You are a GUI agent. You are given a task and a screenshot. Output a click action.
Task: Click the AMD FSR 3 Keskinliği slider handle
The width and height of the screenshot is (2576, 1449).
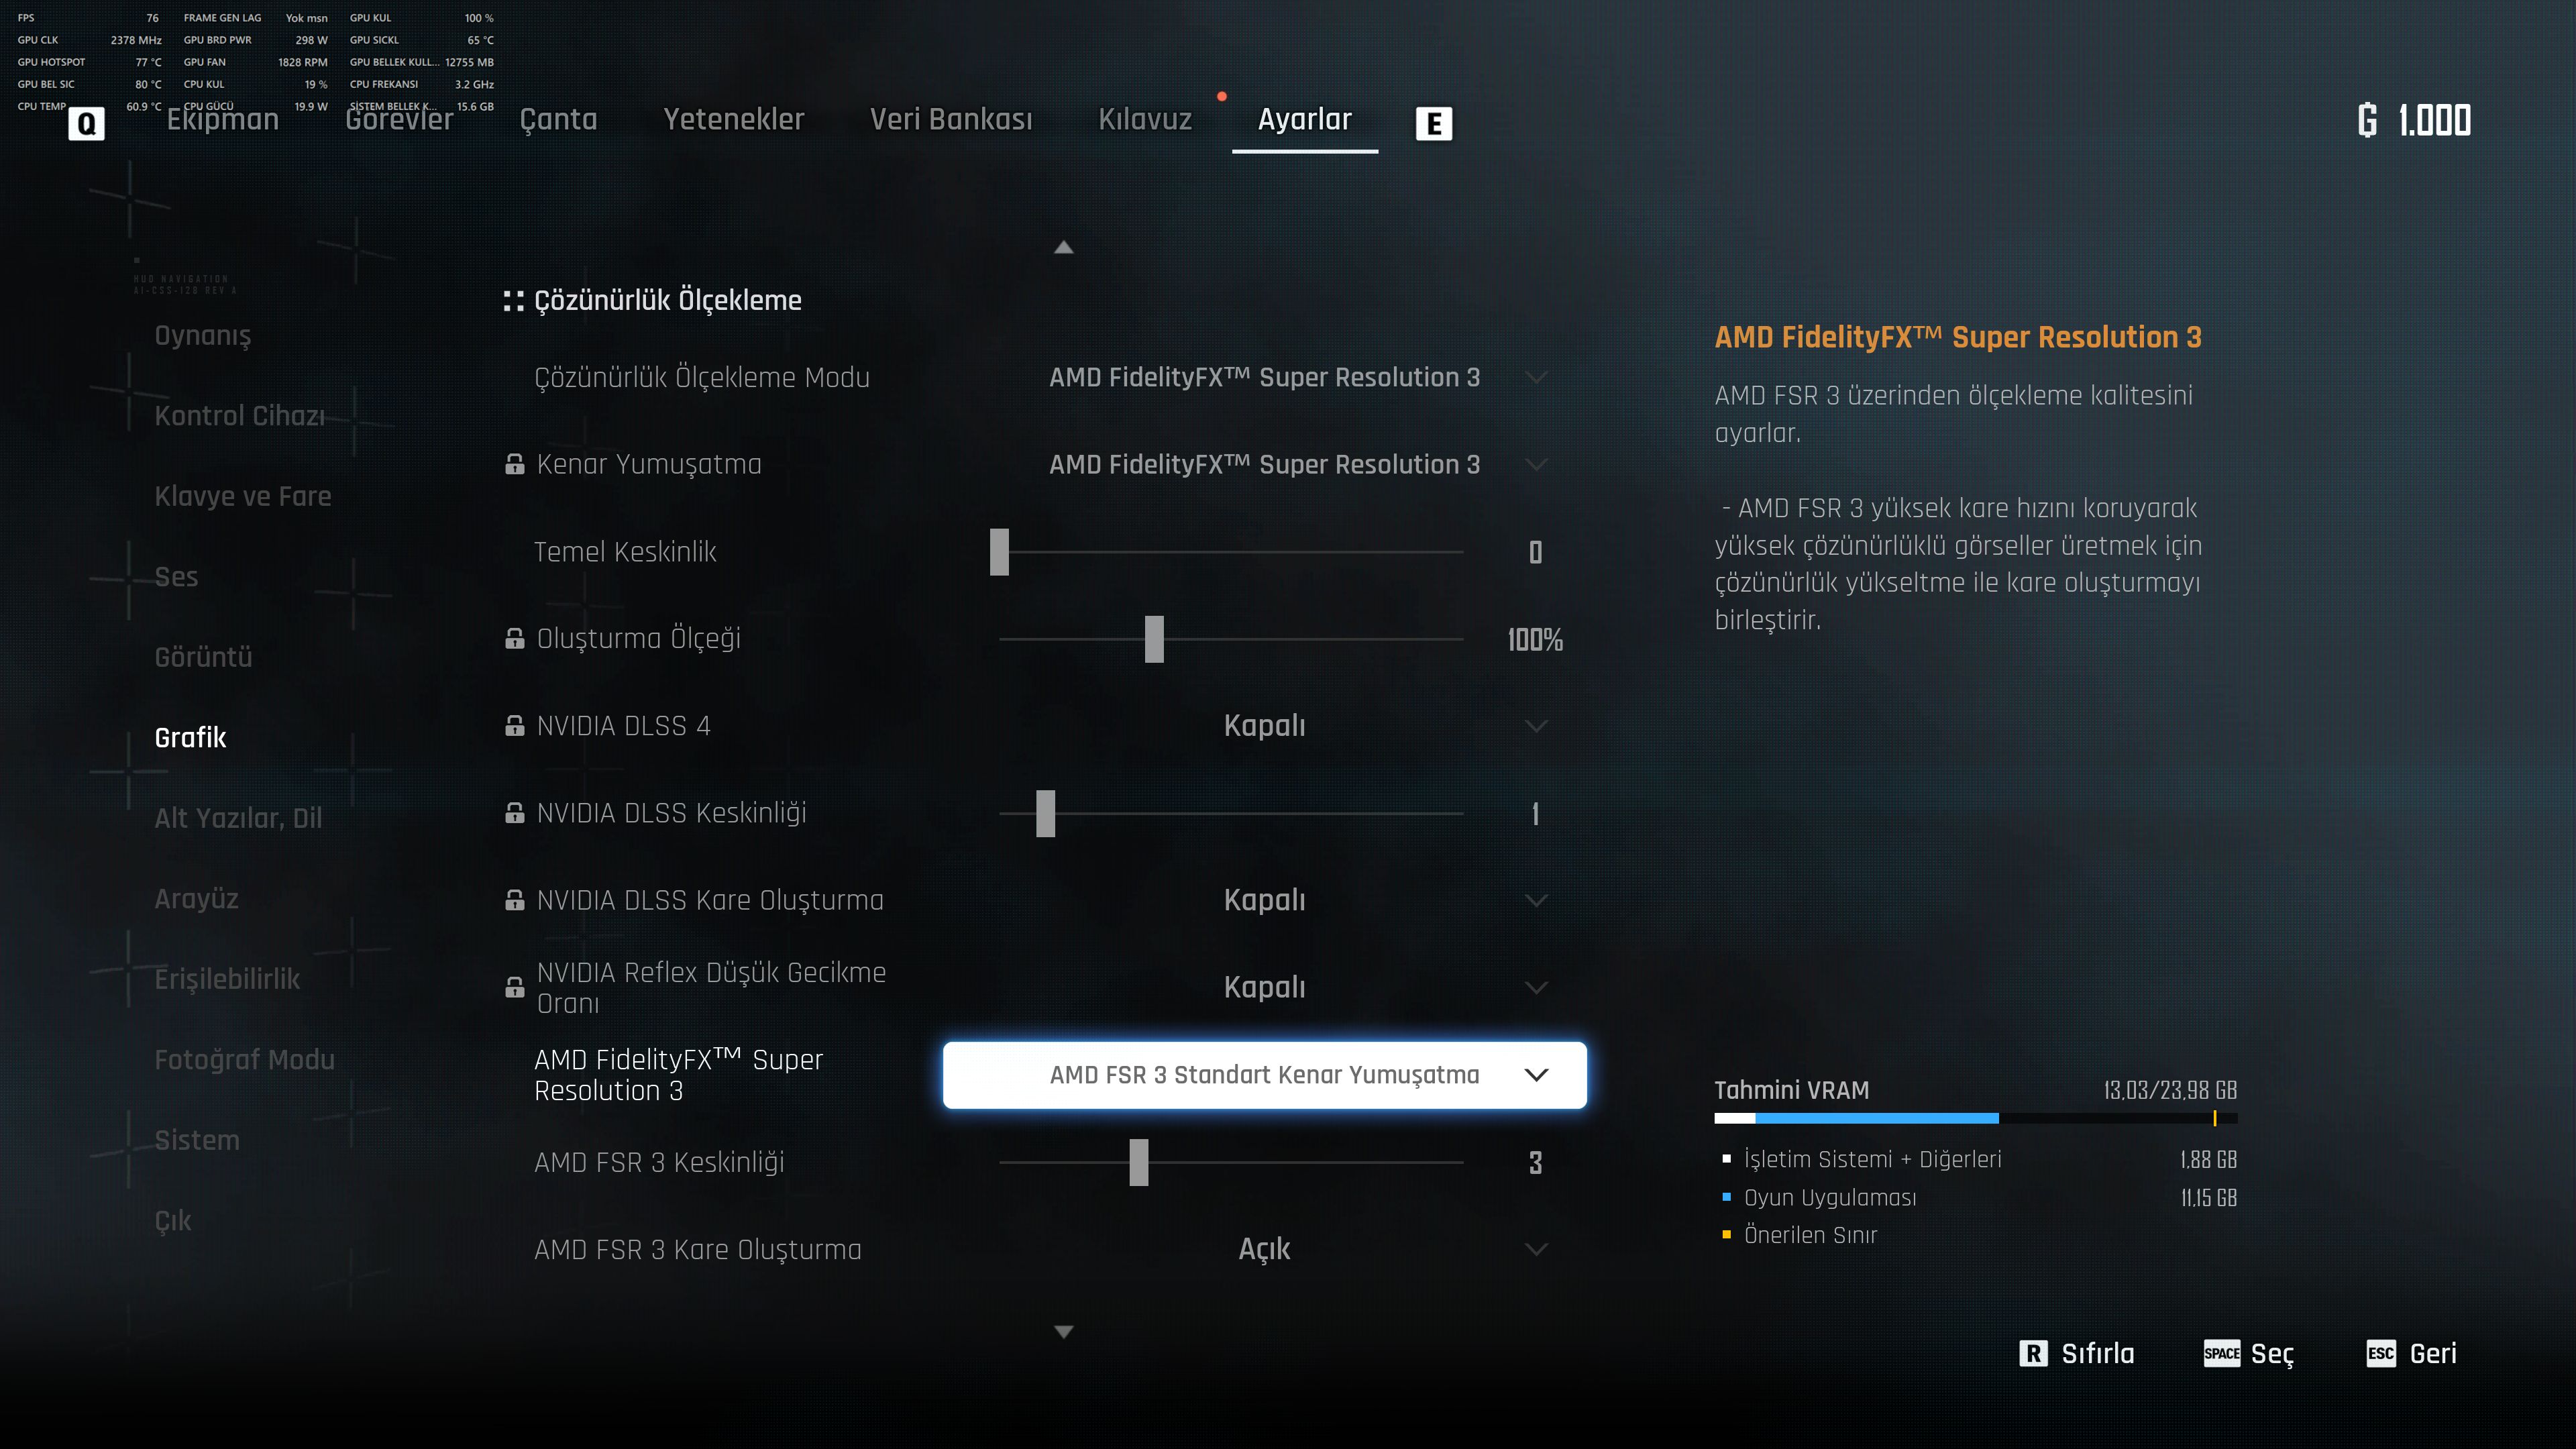pyautogui.click(x=1139, y=1162)
